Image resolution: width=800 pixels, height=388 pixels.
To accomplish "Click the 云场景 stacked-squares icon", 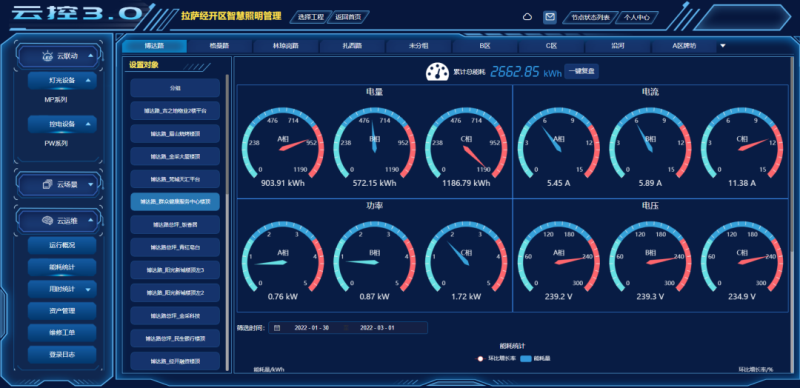I will coord(47,184).
